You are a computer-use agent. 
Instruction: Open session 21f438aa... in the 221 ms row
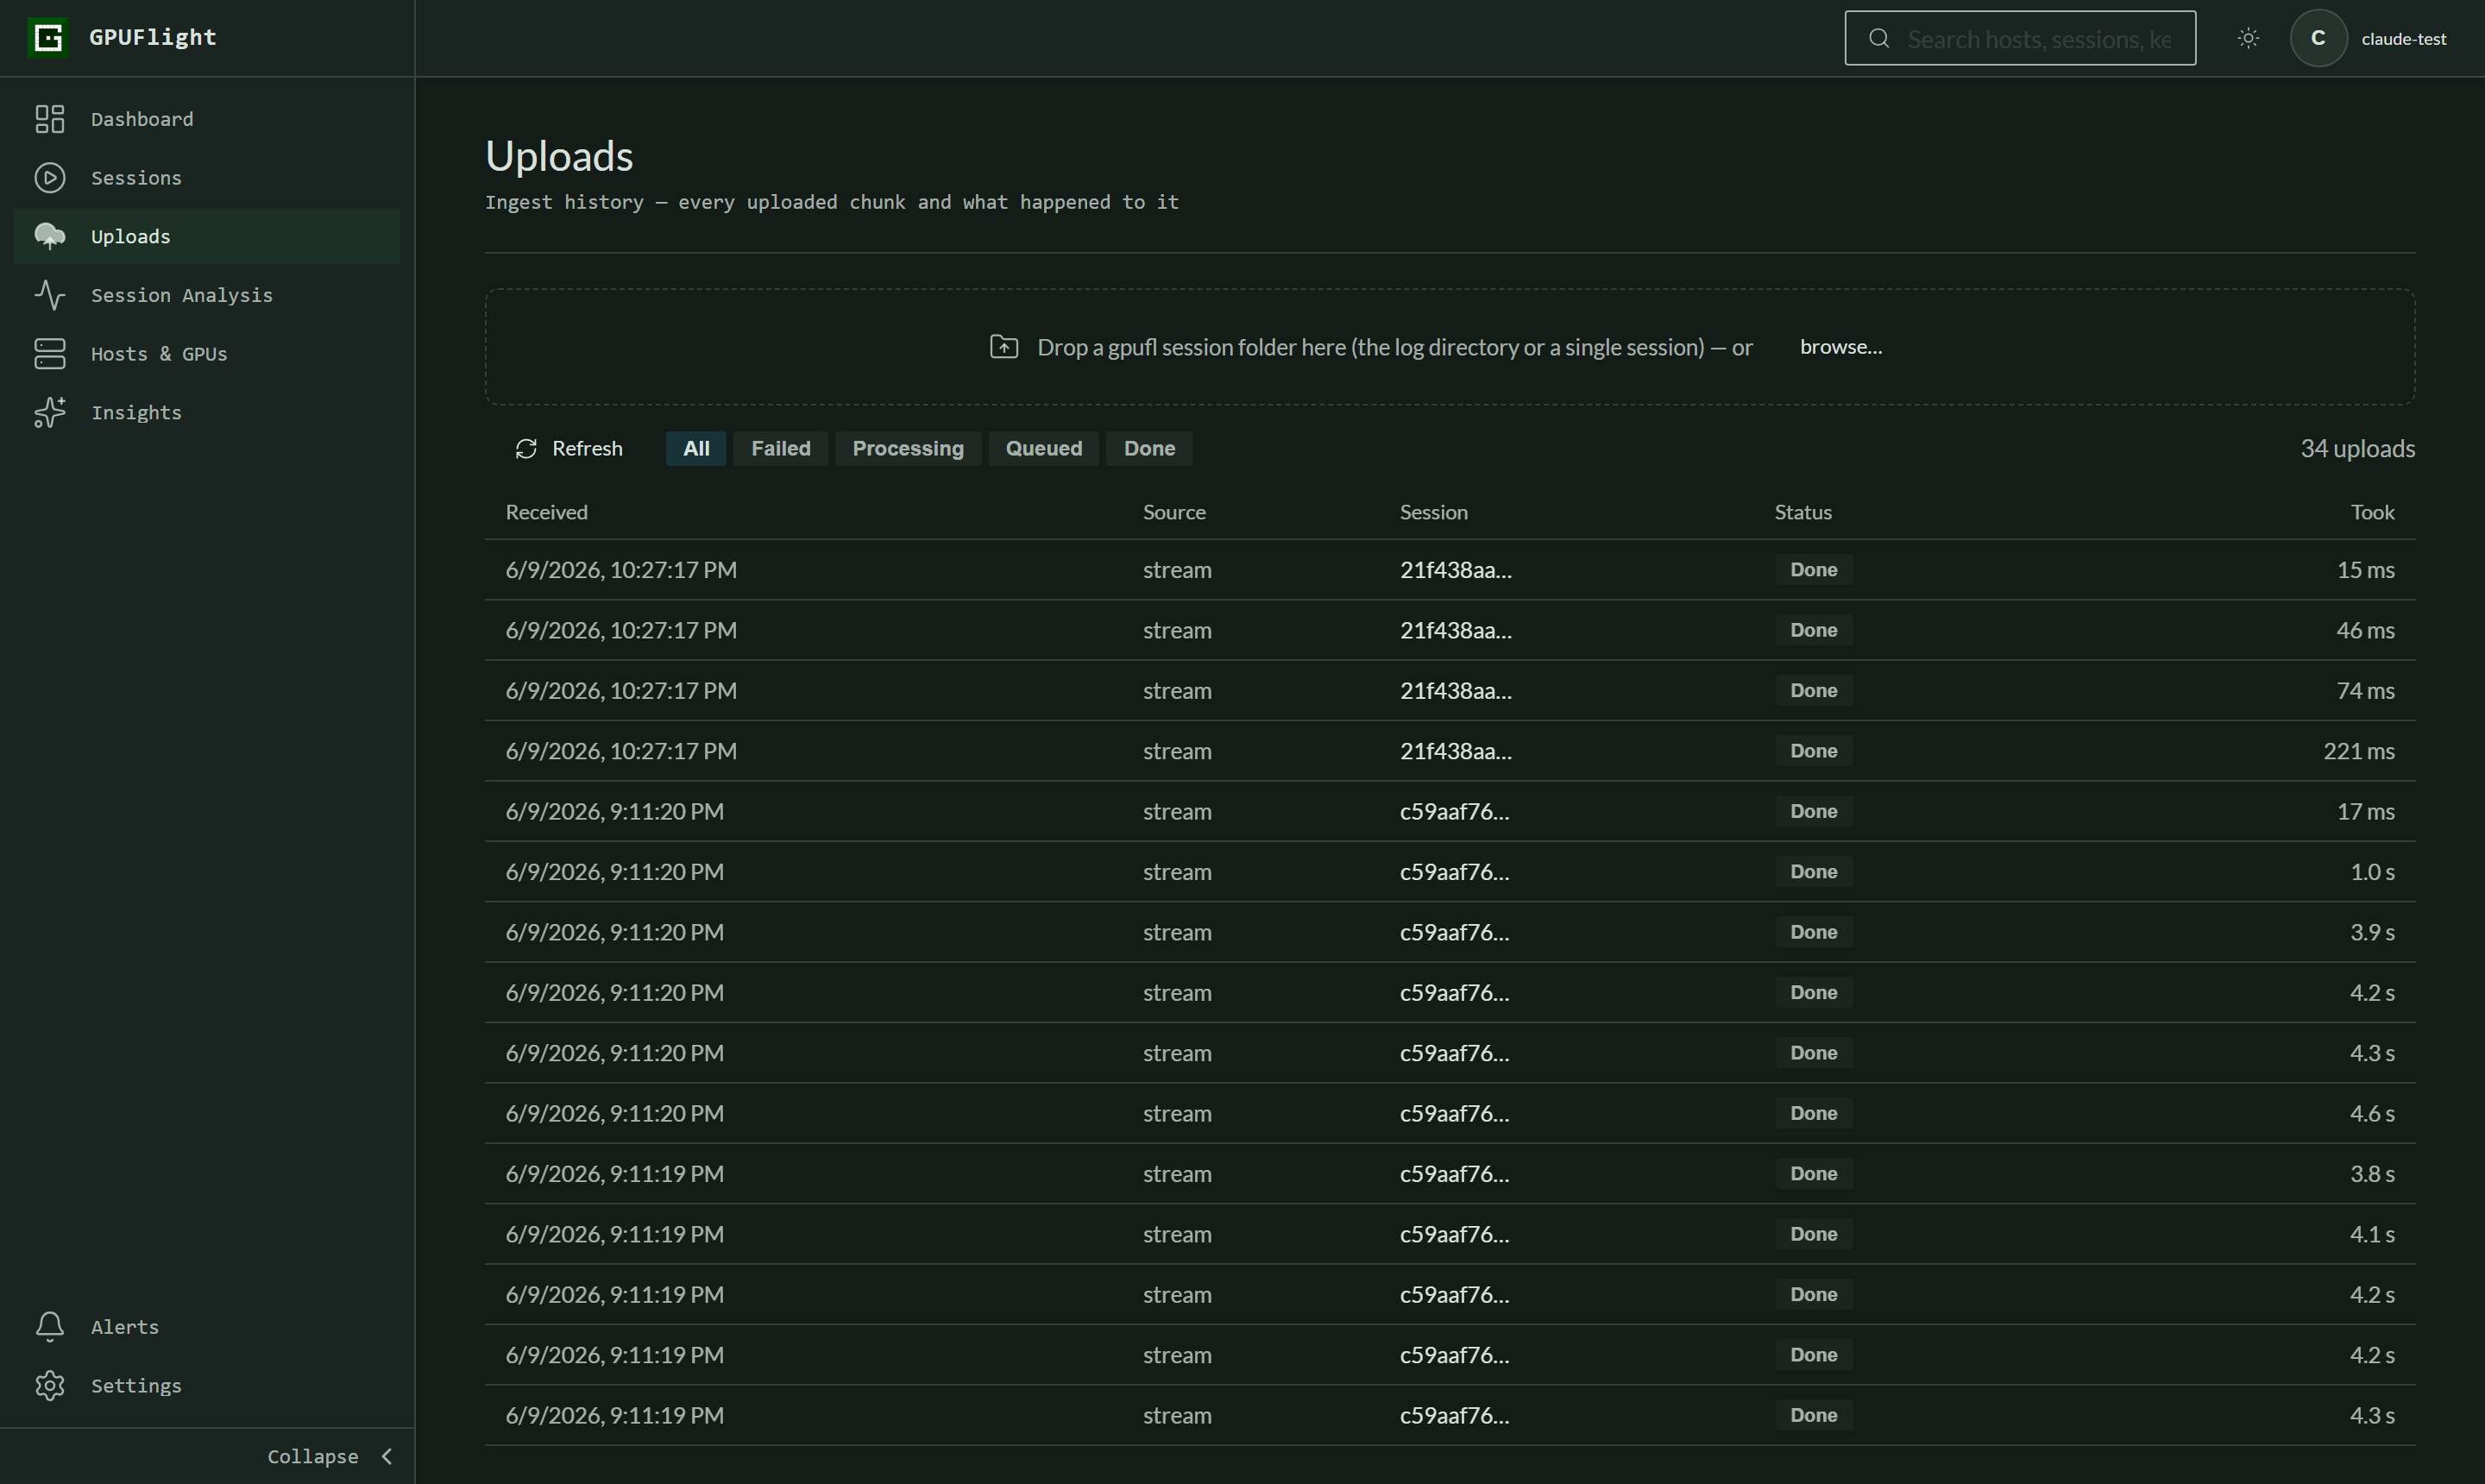pyautogui.click(x=1455, y=751)
